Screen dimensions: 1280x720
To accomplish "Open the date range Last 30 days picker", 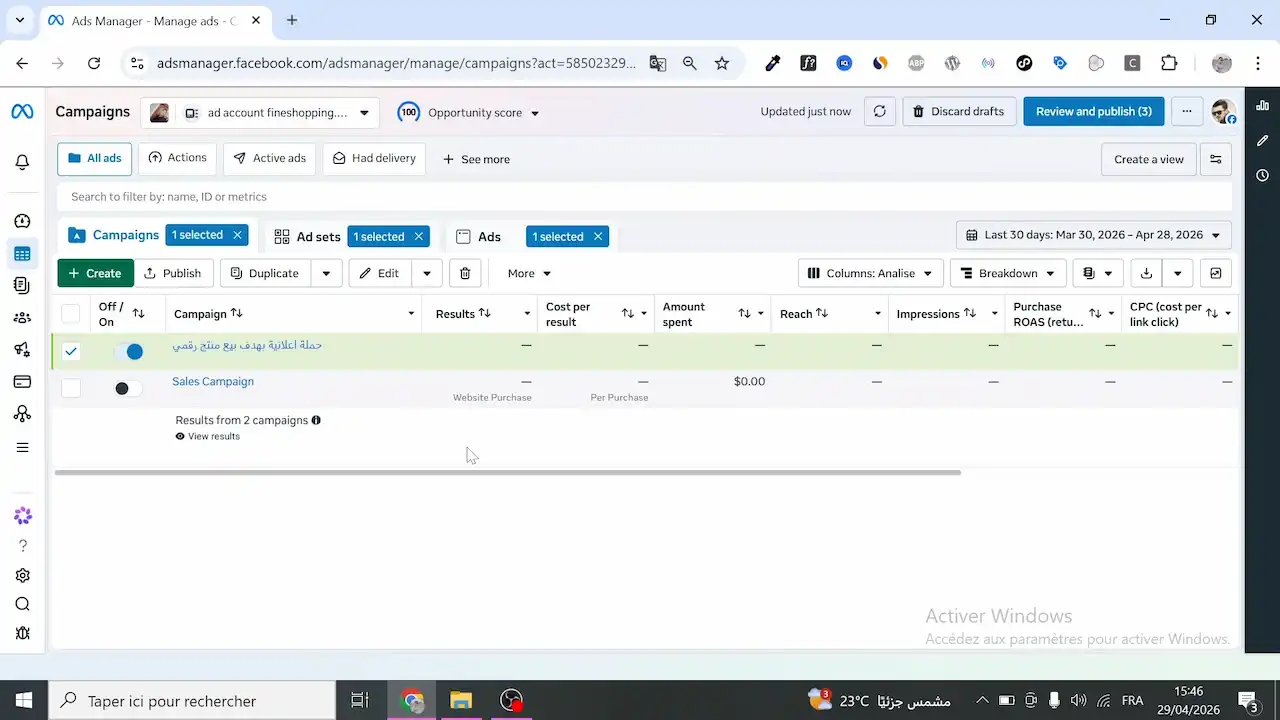I will 1094,235.
